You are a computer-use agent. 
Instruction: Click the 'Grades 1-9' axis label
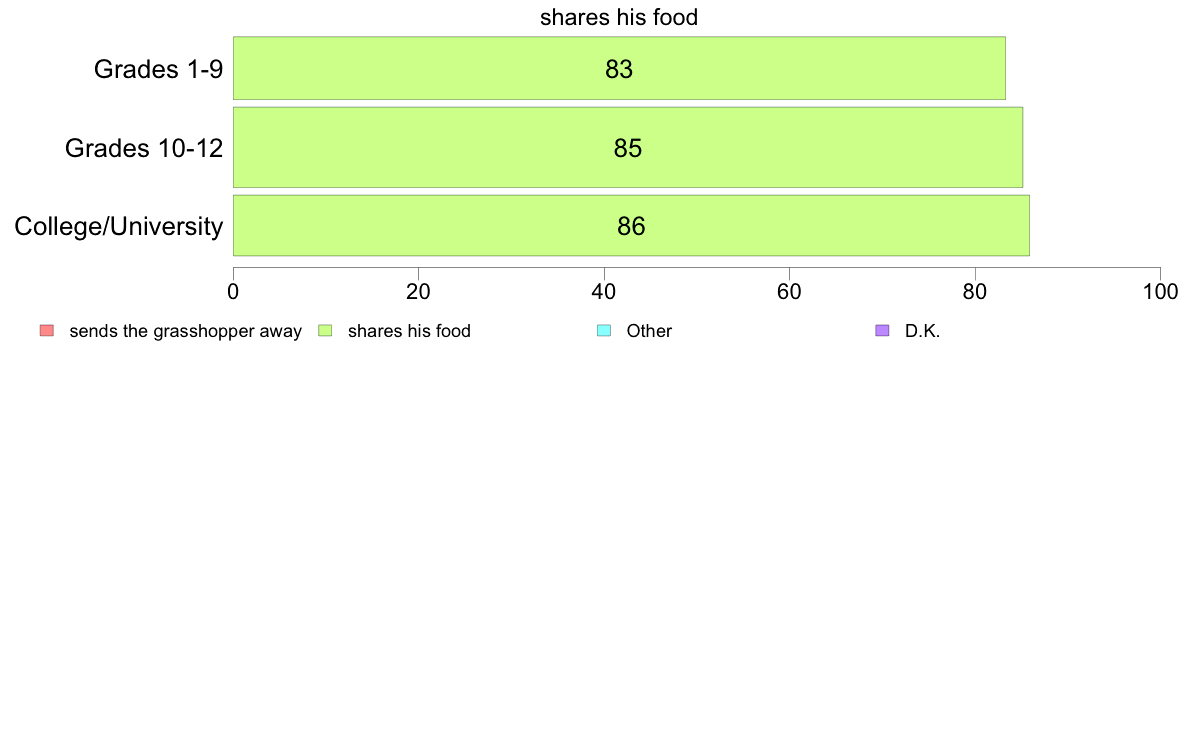[x=158, y=69]
